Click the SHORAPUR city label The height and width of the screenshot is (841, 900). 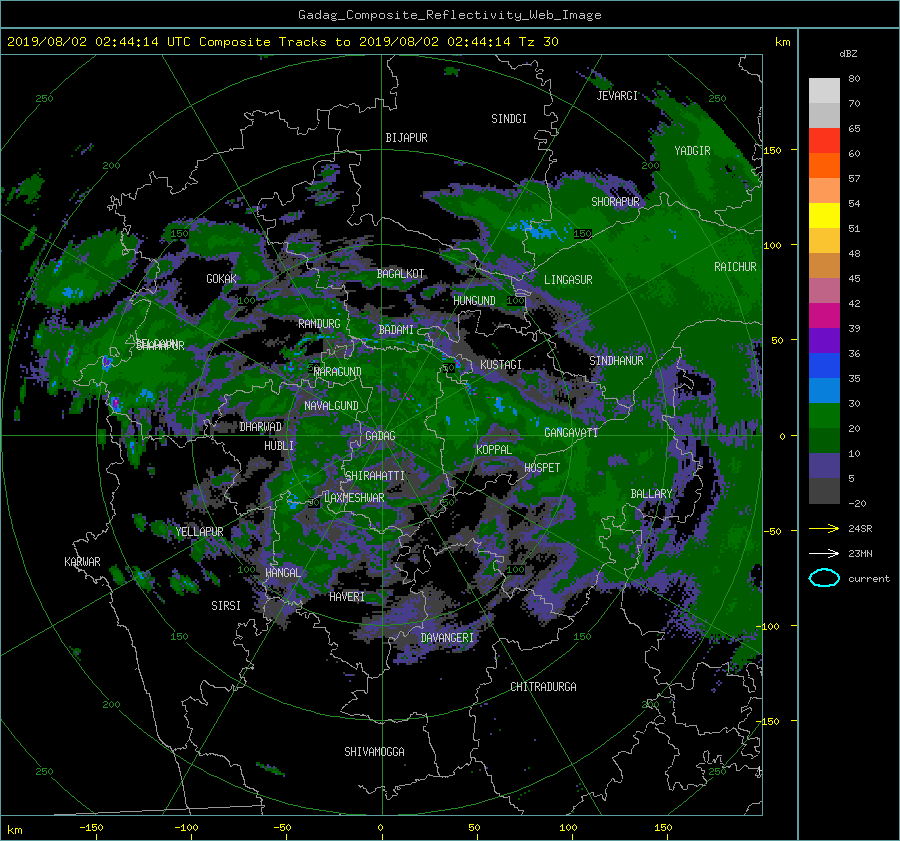click(615, 202)
